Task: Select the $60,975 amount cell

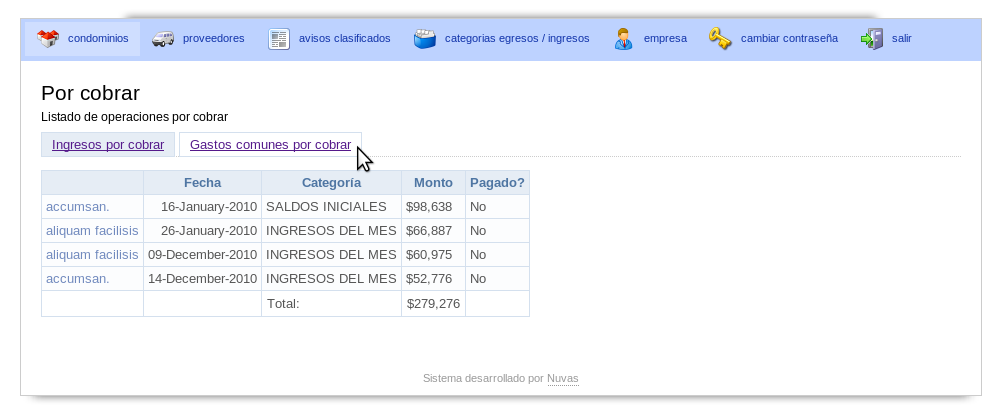Action: pos(433,255)
